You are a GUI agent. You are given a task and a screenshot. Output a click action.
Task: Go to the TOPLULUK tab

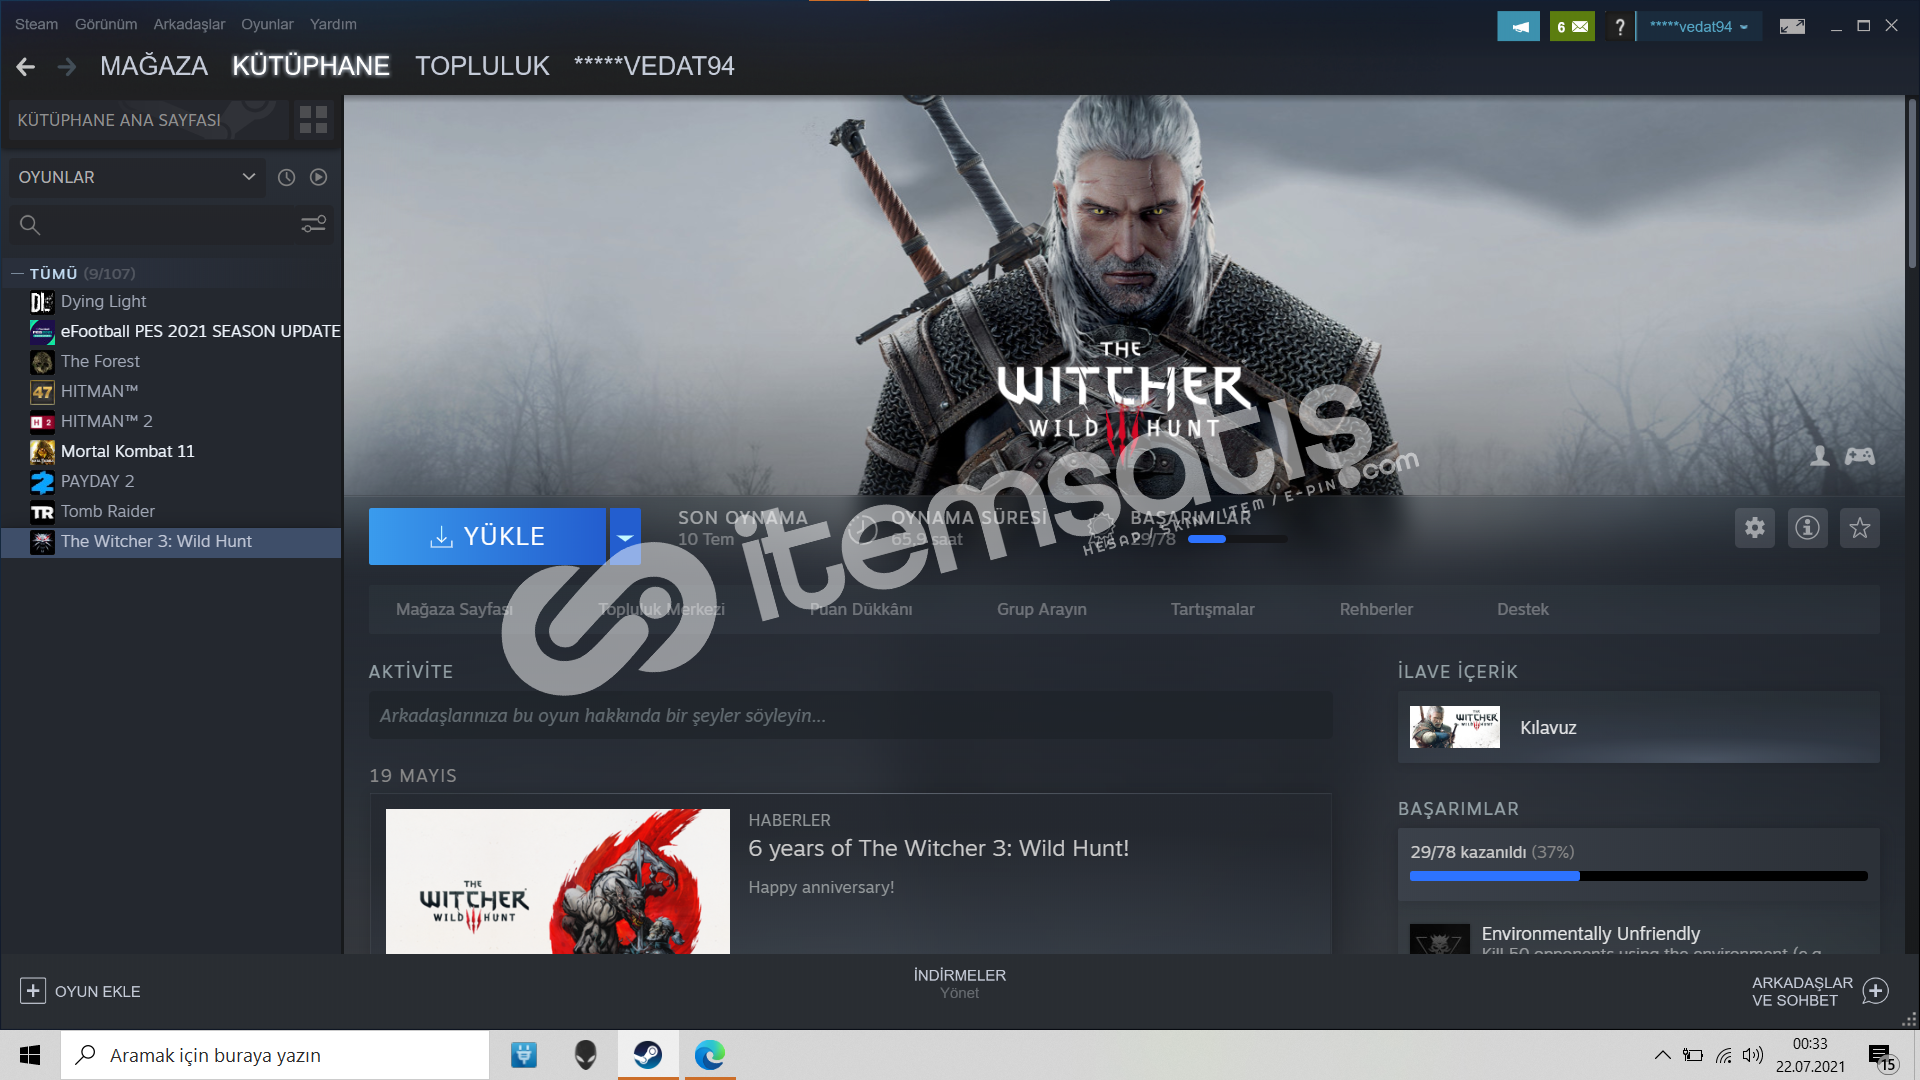482,66
